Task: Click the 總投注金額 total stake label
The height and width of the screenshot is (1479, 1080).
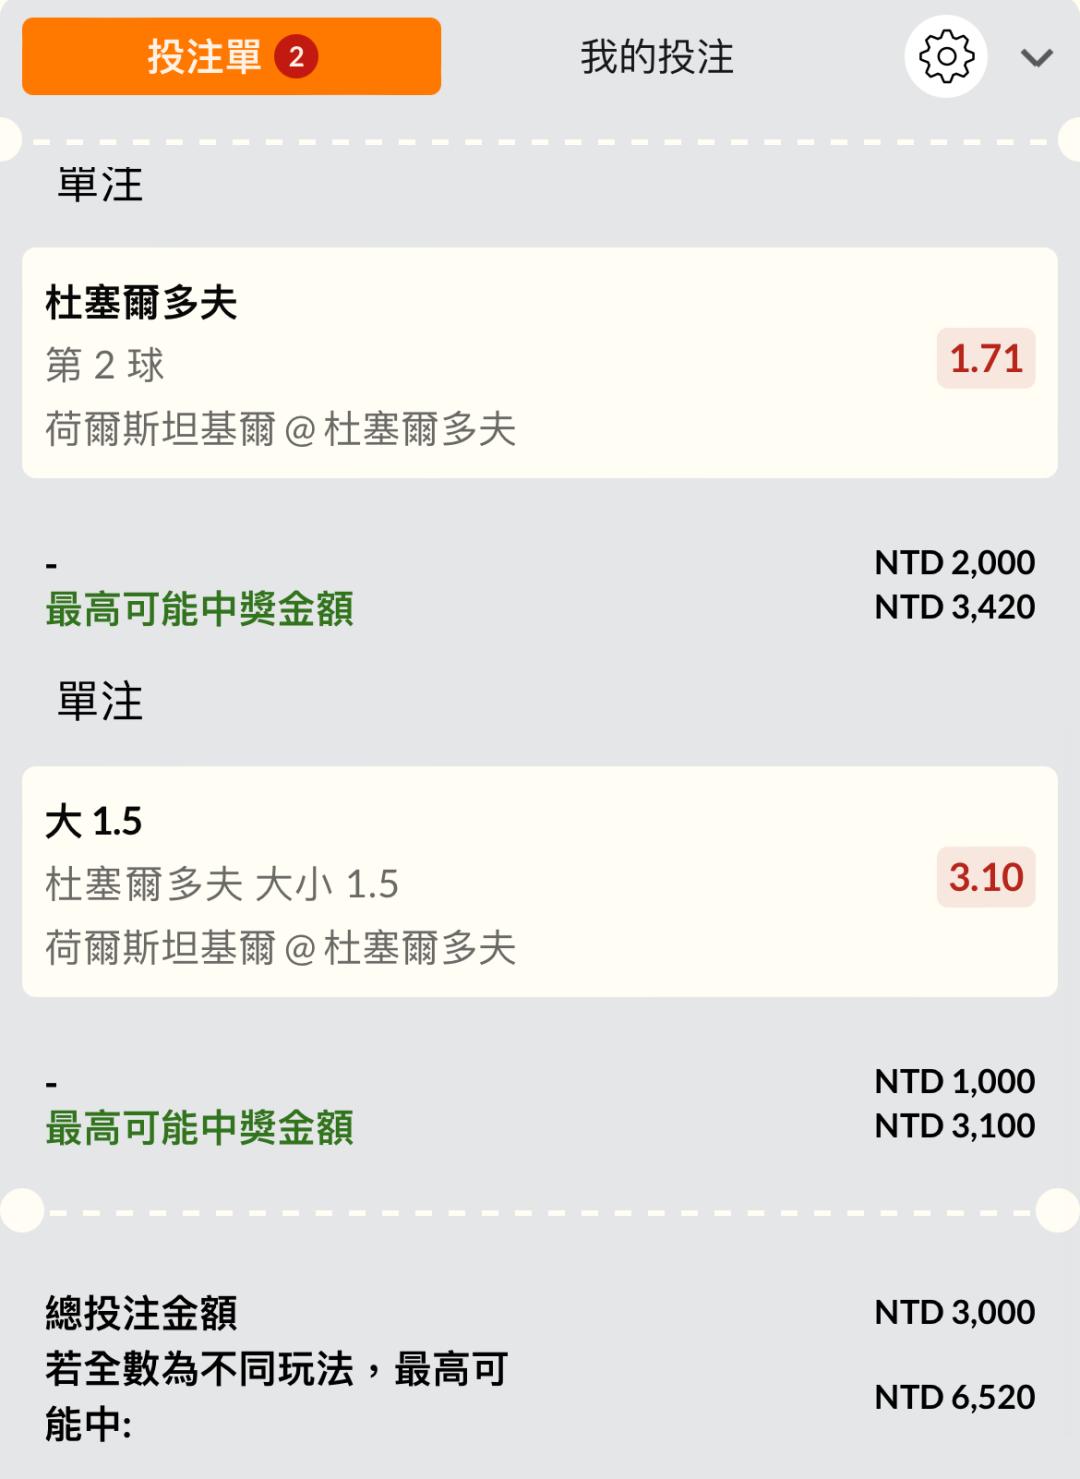Action: (141, 1313)
